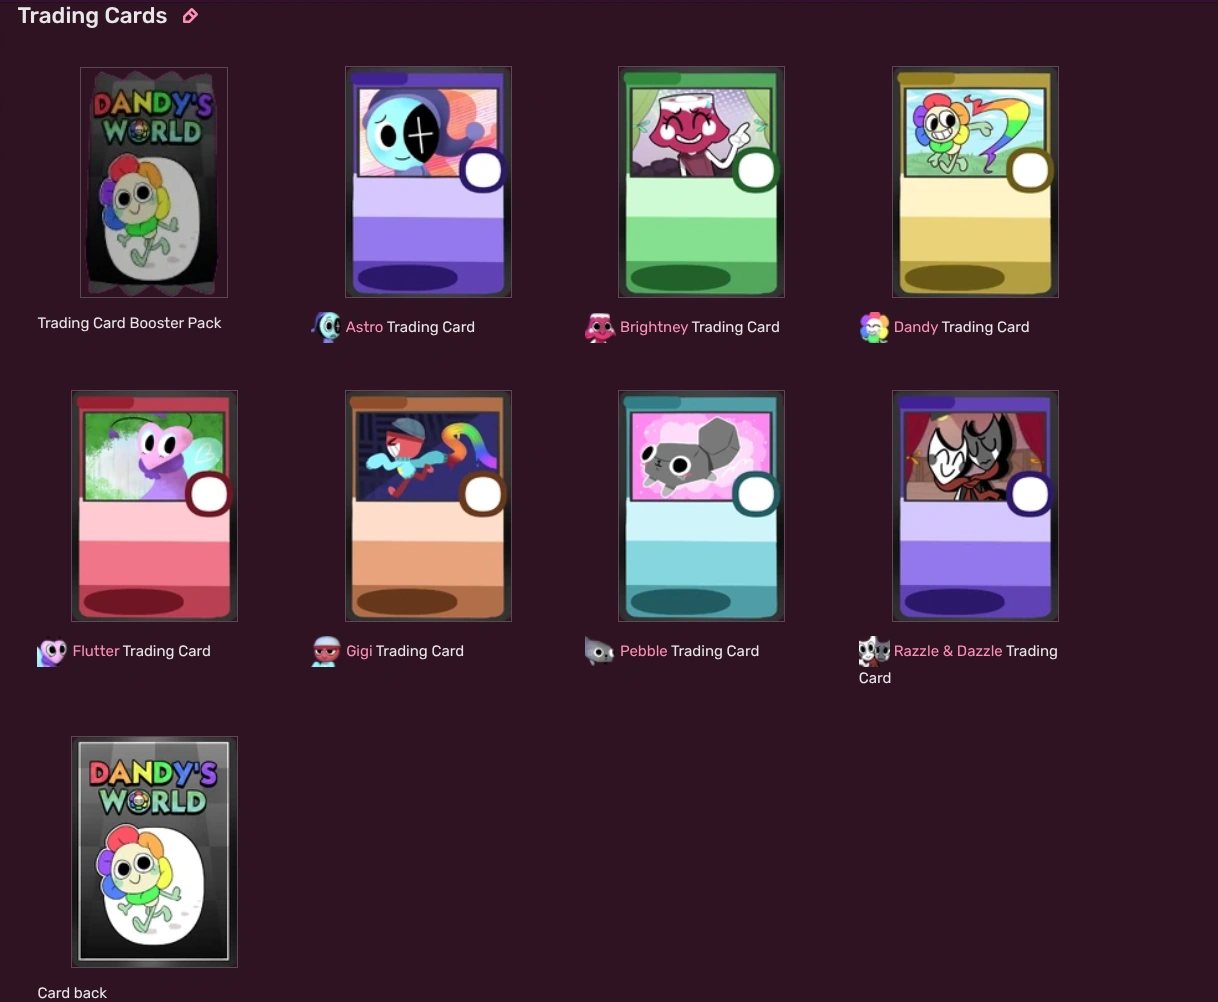1218x1002 pixels.
Task: Click the Brightney character avatar icon
Action: [600, 327]
